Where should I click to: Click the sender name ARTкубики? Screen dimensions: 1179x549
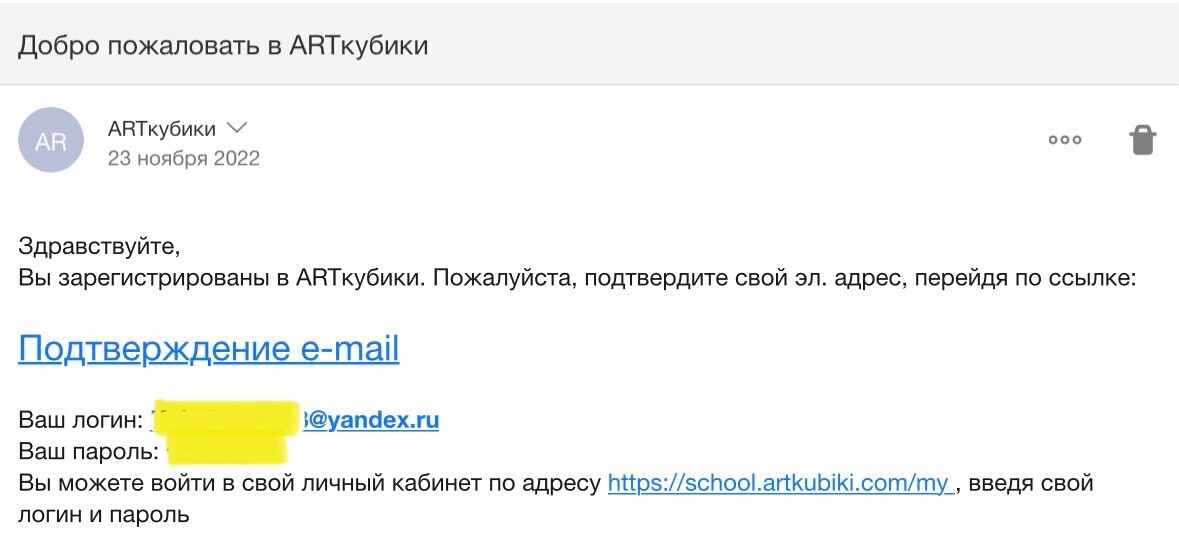tap(161, 129)
